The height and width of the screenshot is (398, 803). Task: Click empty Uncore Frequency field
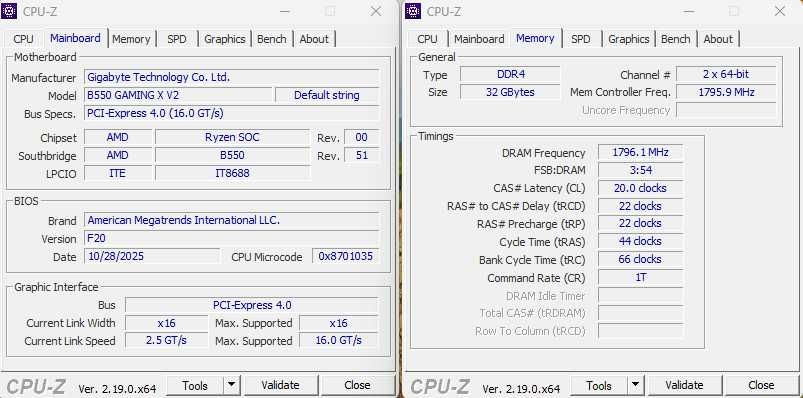[x=726, y=110]
